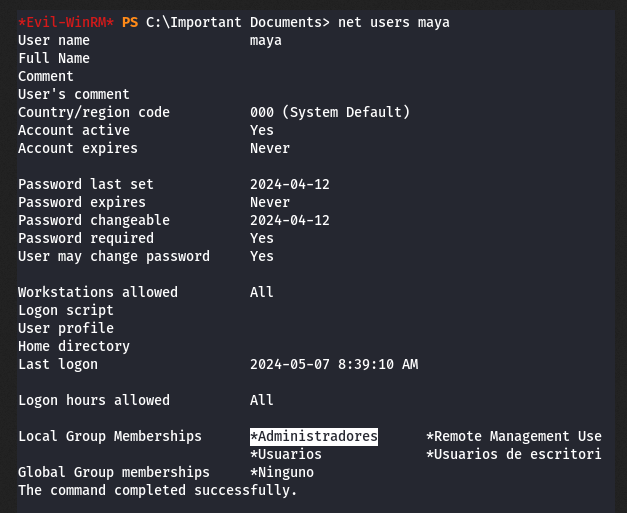Click the red *Evil-WinRM* prompt label
This screenshot has height=513, width=627.
(x=66, y=22)
